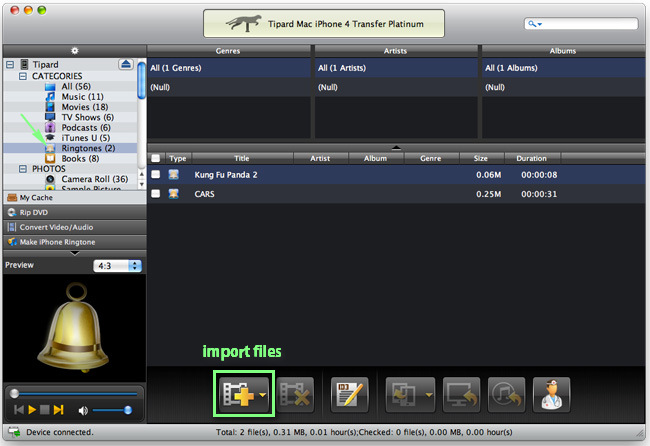
Task: Open the ID3 info editor icon
Action: (349, 395)
